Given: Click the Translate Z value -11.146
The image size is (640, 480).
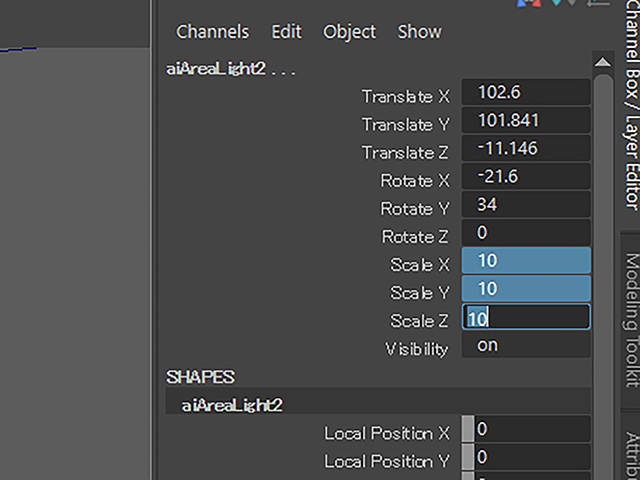Looking at the screenshot, I should click(x=526, y=149).
